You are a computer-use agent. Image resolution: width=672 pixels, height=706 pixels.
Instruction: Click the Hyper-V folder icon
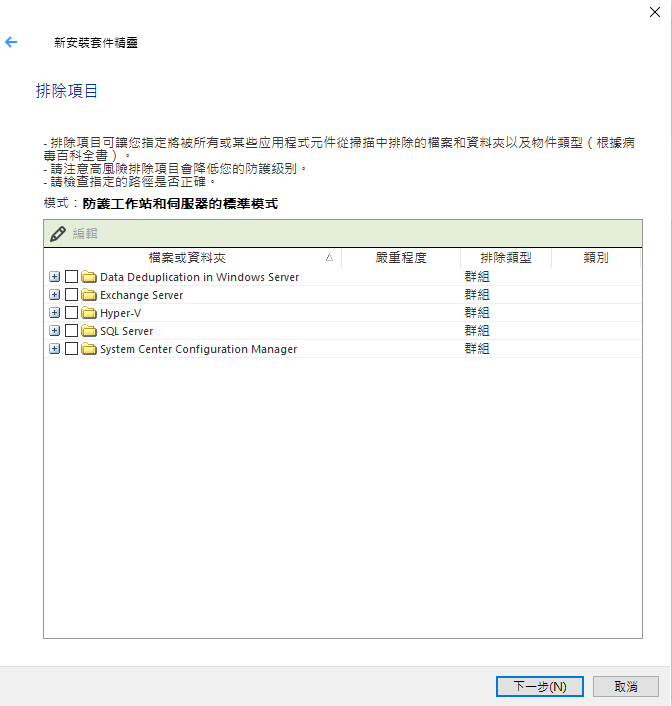pyautogui.click(x=88, y=313)
